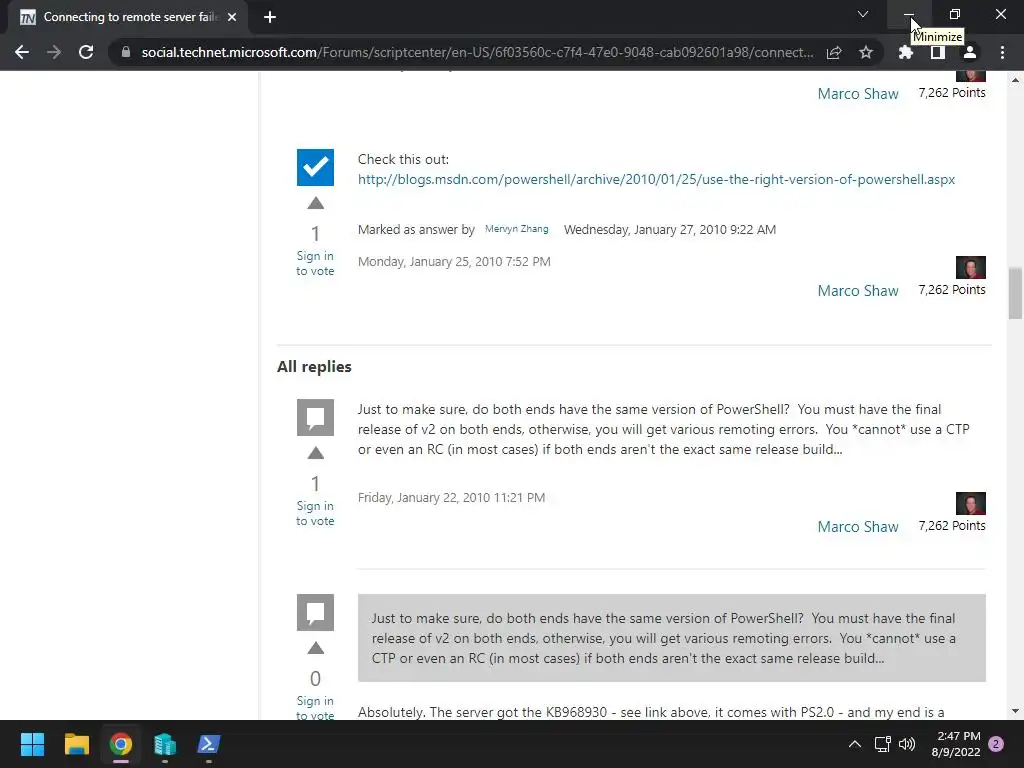The image size is (1024, 768).
Task: Show hidden system tray icons
Action: (x=854, y=744)
